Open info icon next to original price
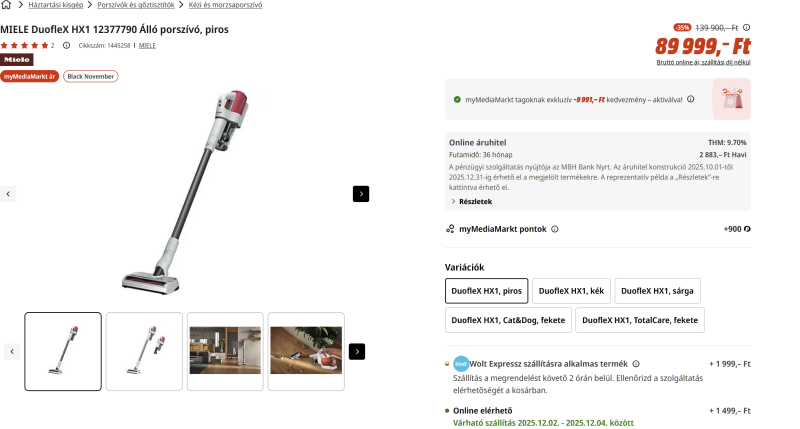 pos(746,27)
